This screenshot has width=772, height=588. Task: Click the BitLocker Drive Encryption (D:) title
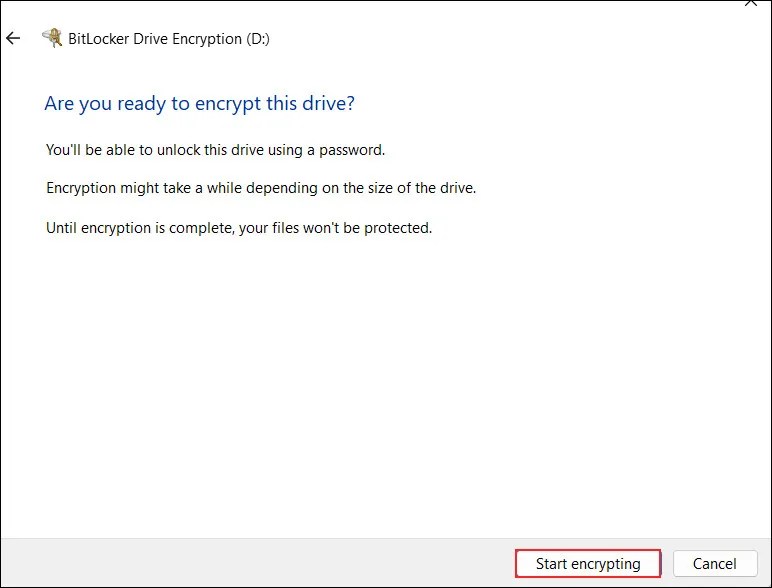169,39
